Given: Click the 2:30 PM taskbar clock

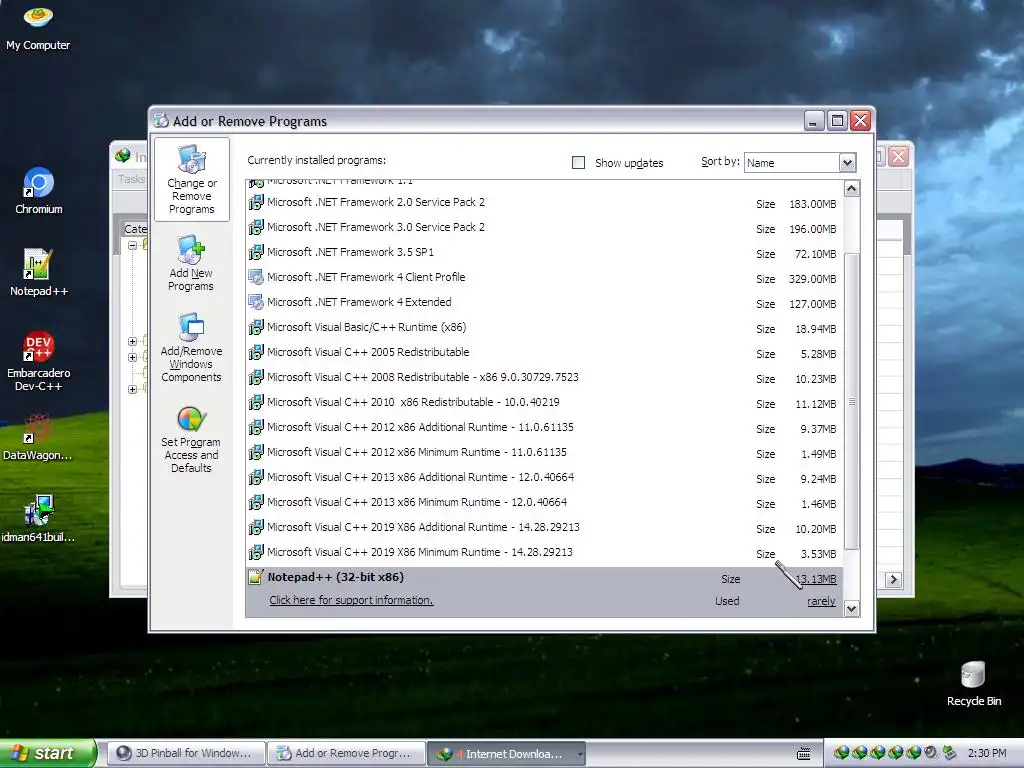Looking at the screenshot, I should click(x=987, y=753).
